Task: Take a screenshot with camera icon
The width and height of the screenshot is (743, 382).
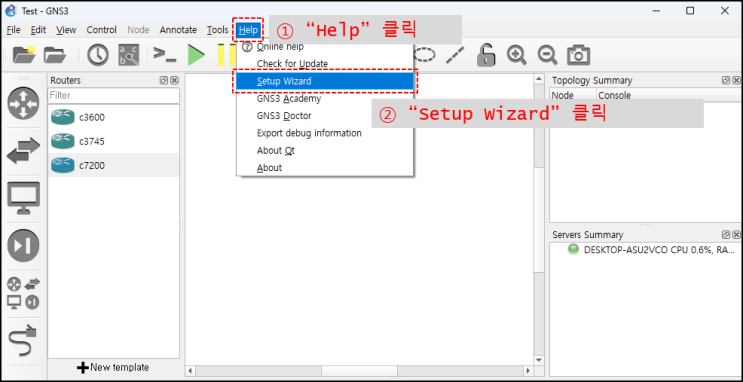Action: click(579, 55)
